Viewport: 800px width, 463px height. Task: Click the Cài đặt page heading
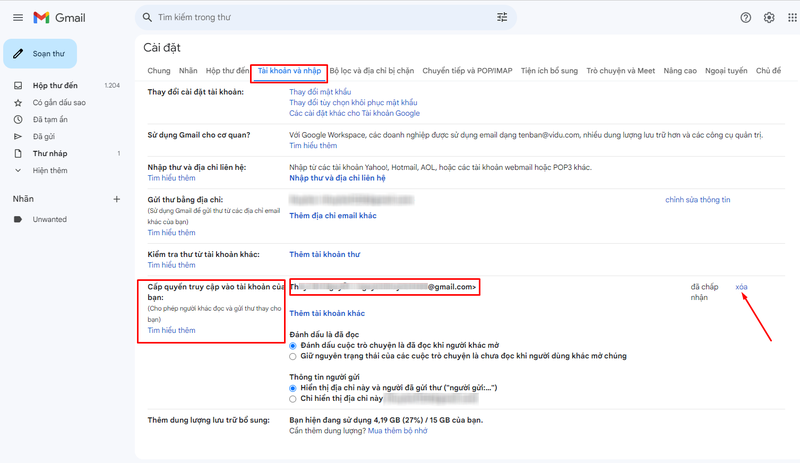pos(162,47)
